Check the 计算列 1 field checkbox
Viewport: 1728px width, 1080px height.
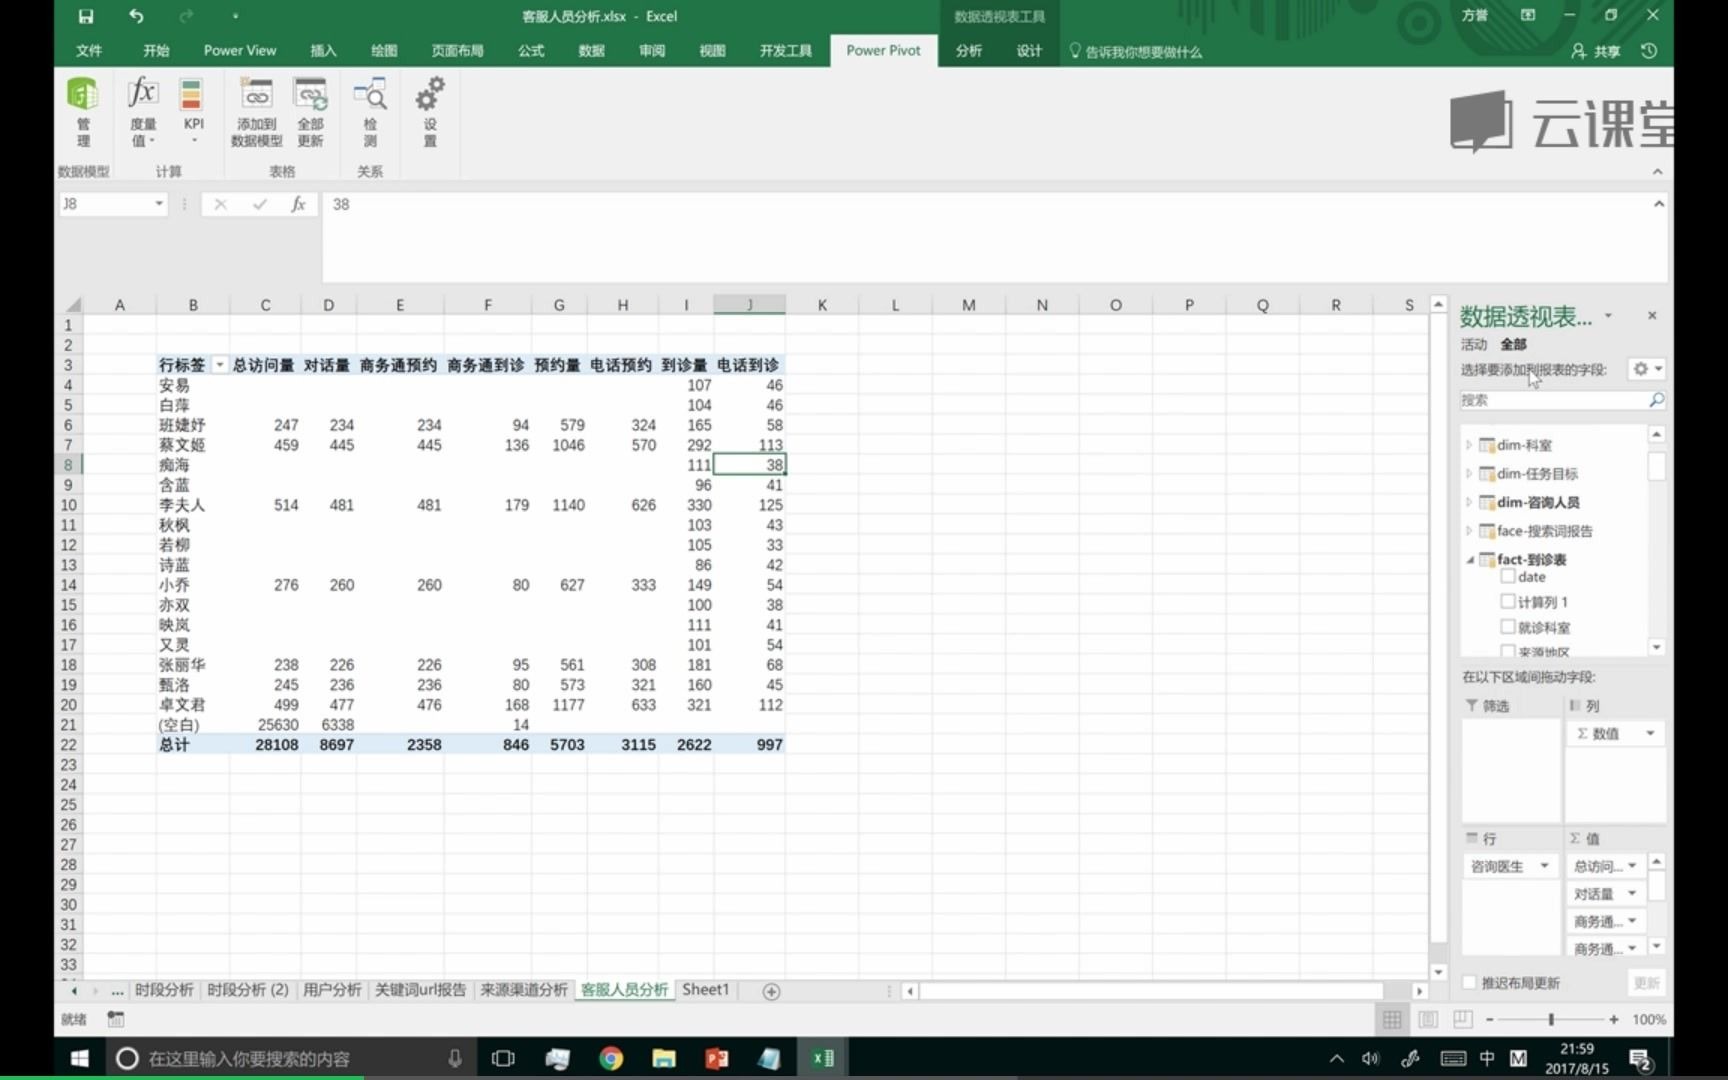1509,602
